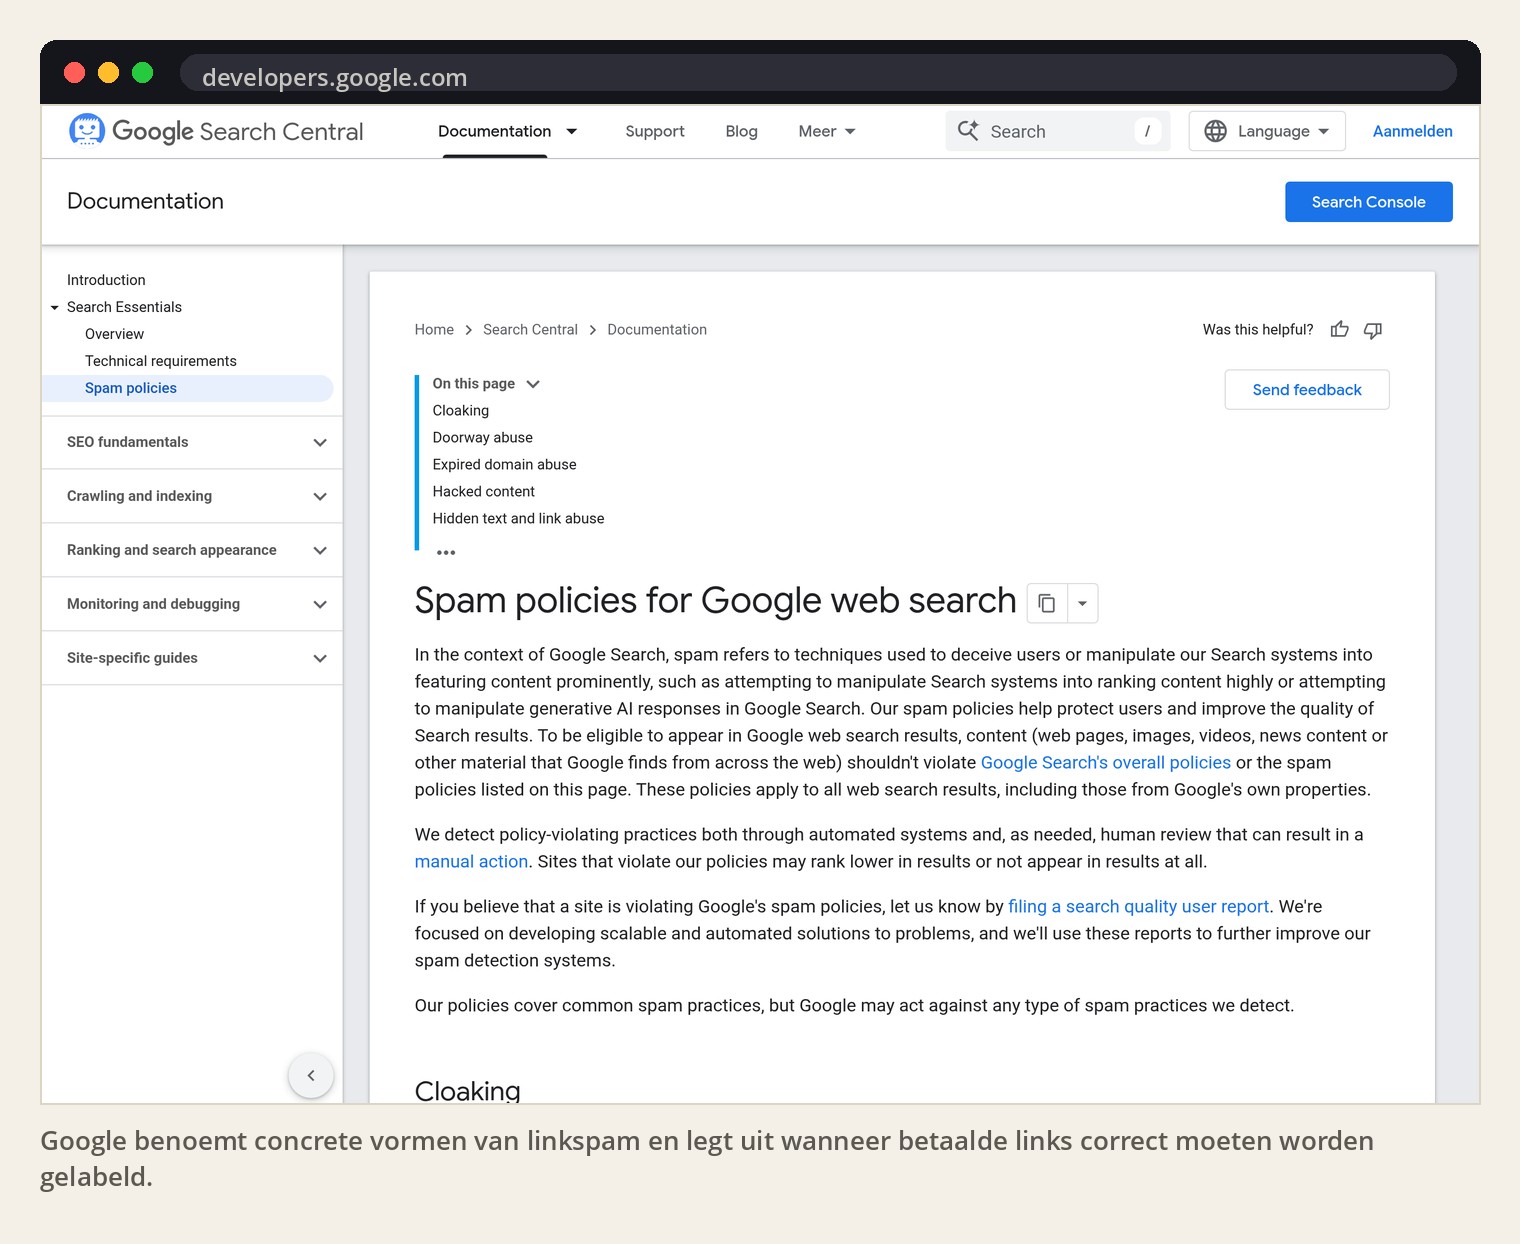The height and width of the screenshot is (1244, 1520).
Task: Click the developers.google.com address bar
Action: pos(818,73)
